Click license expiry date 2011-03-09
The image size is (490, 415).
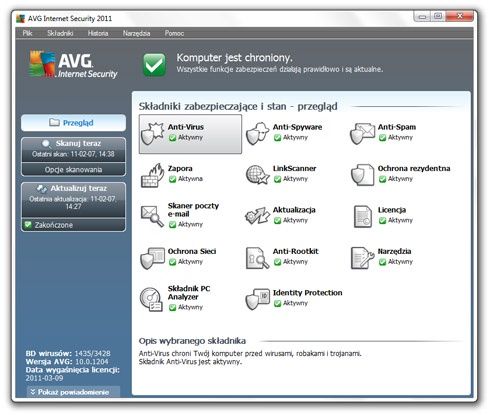[44, 378]
